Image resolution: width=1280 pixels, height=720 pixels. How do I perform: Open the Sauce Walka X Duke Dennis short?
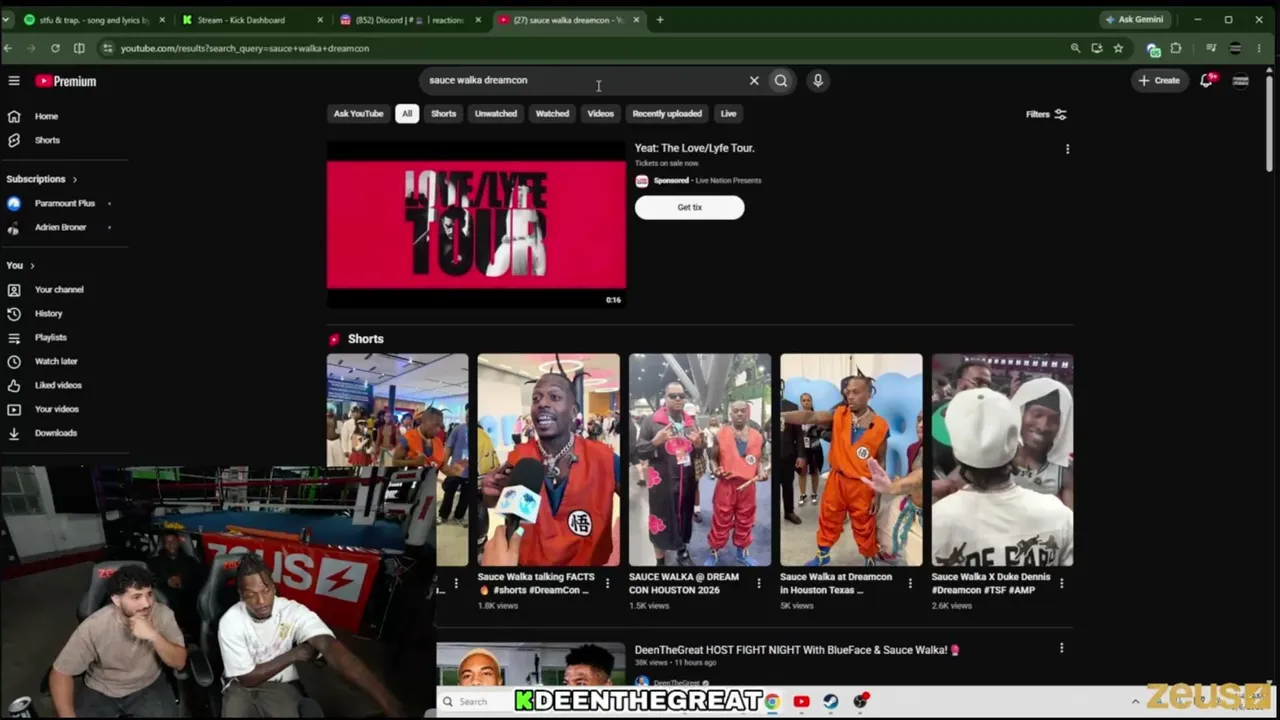1002,460
